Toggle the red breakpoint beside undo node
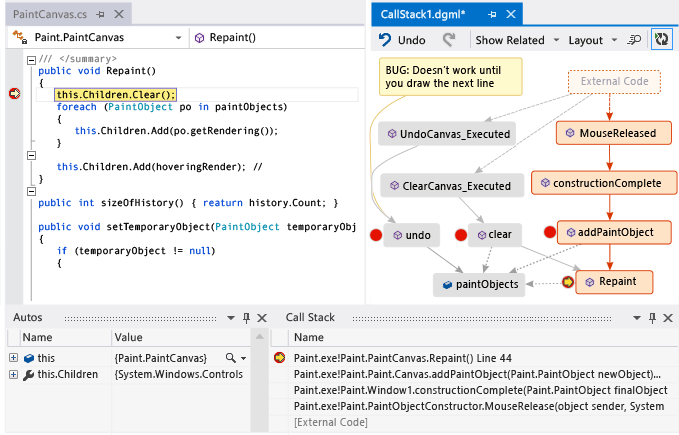The height and width of the screenshot is (435, 679). pyautogui.click(x=377, y=235)
